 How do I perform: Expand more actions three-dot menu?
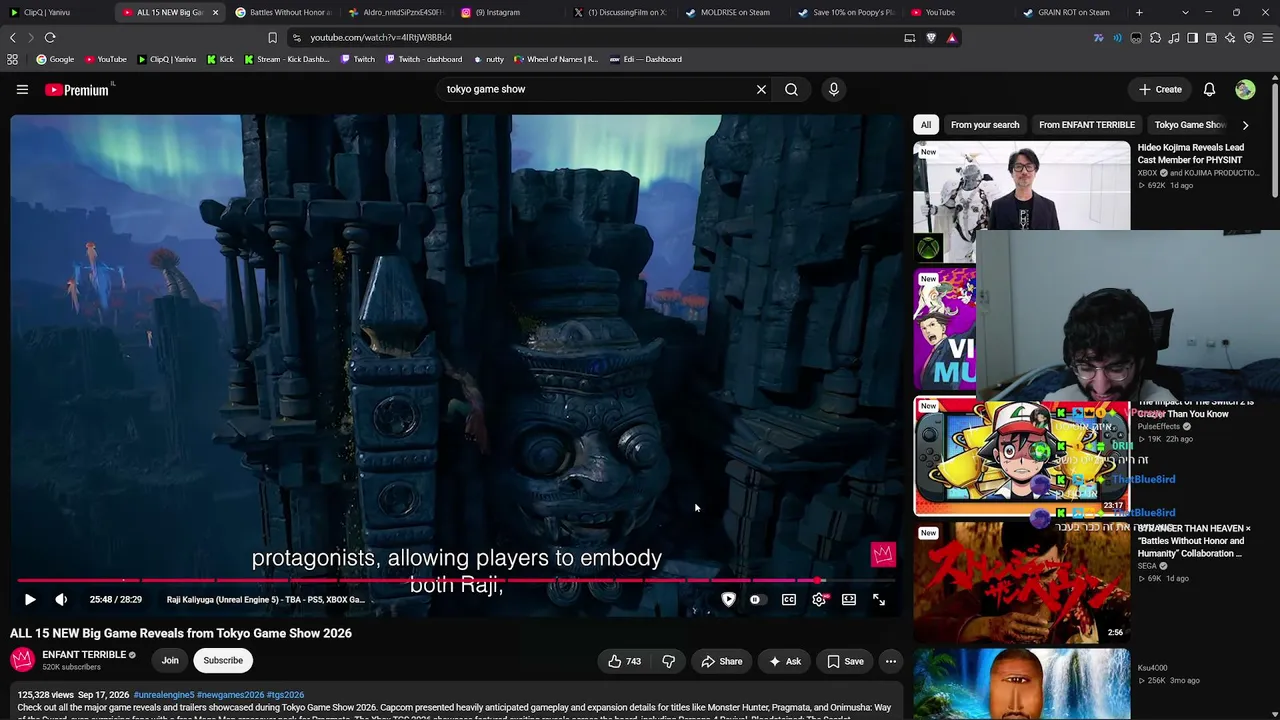(x=890, y=661)
